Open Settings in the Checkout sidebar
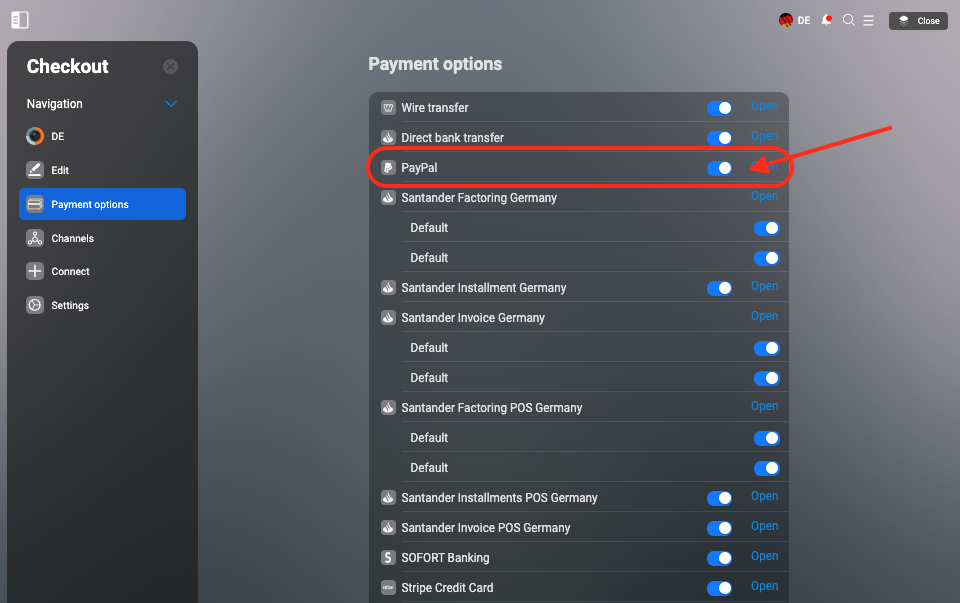960x603 pixels. [x=102, y=305]
